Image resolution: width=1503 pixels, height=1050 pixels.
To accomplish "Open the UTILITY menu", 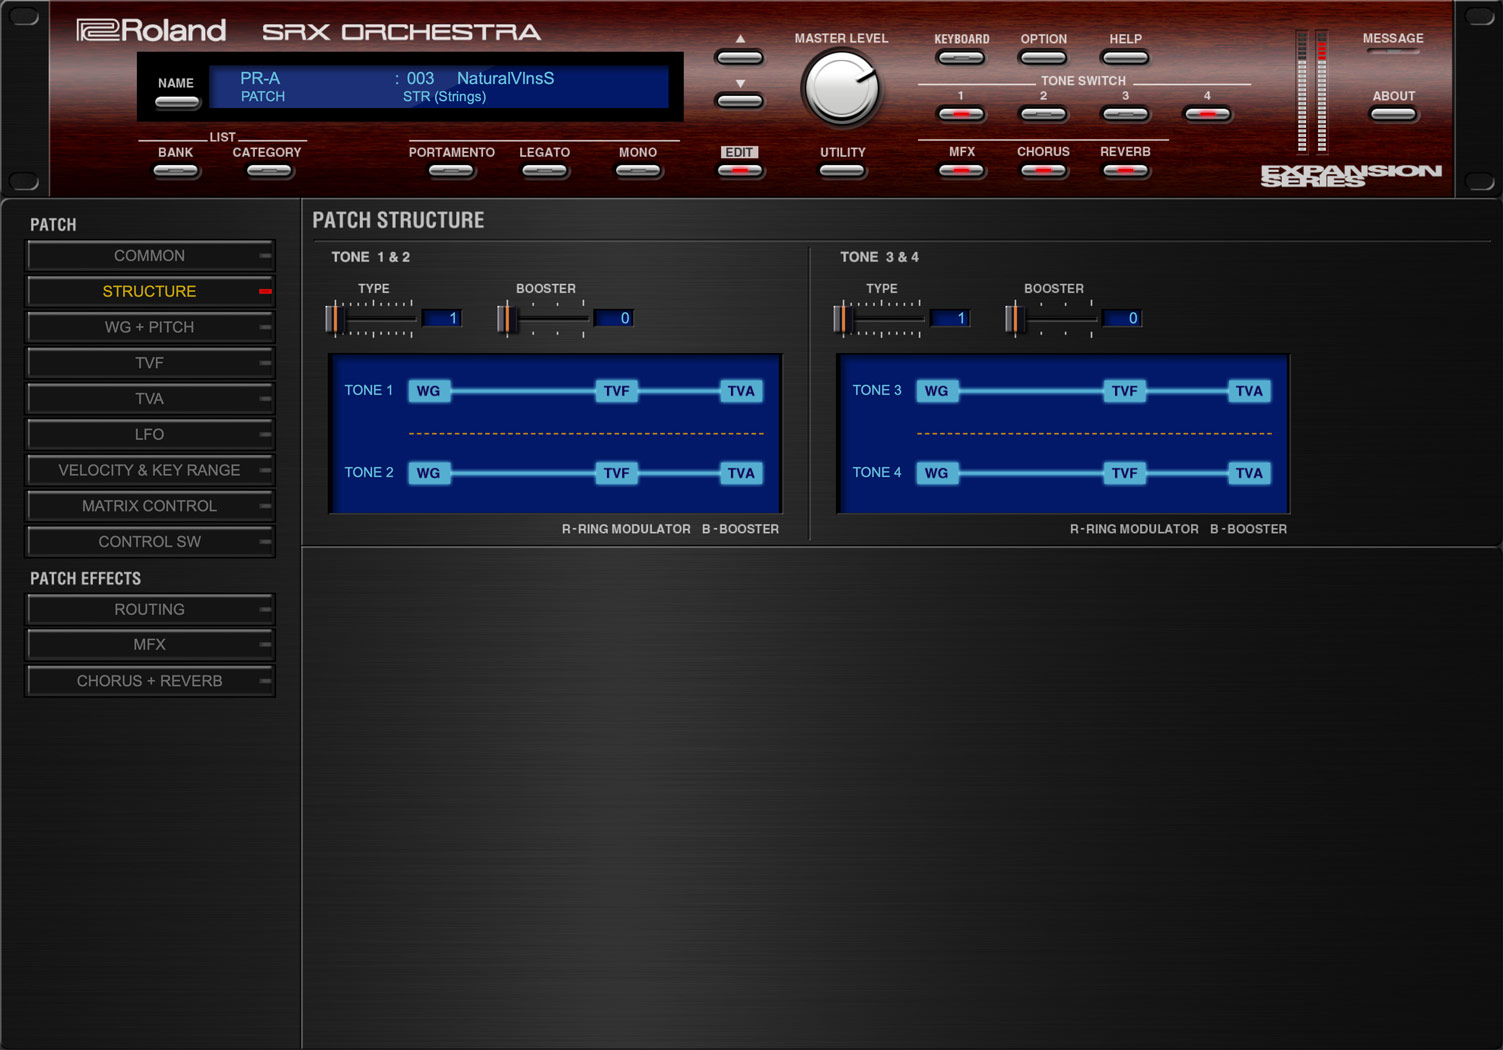I will (x=842, y=171).
